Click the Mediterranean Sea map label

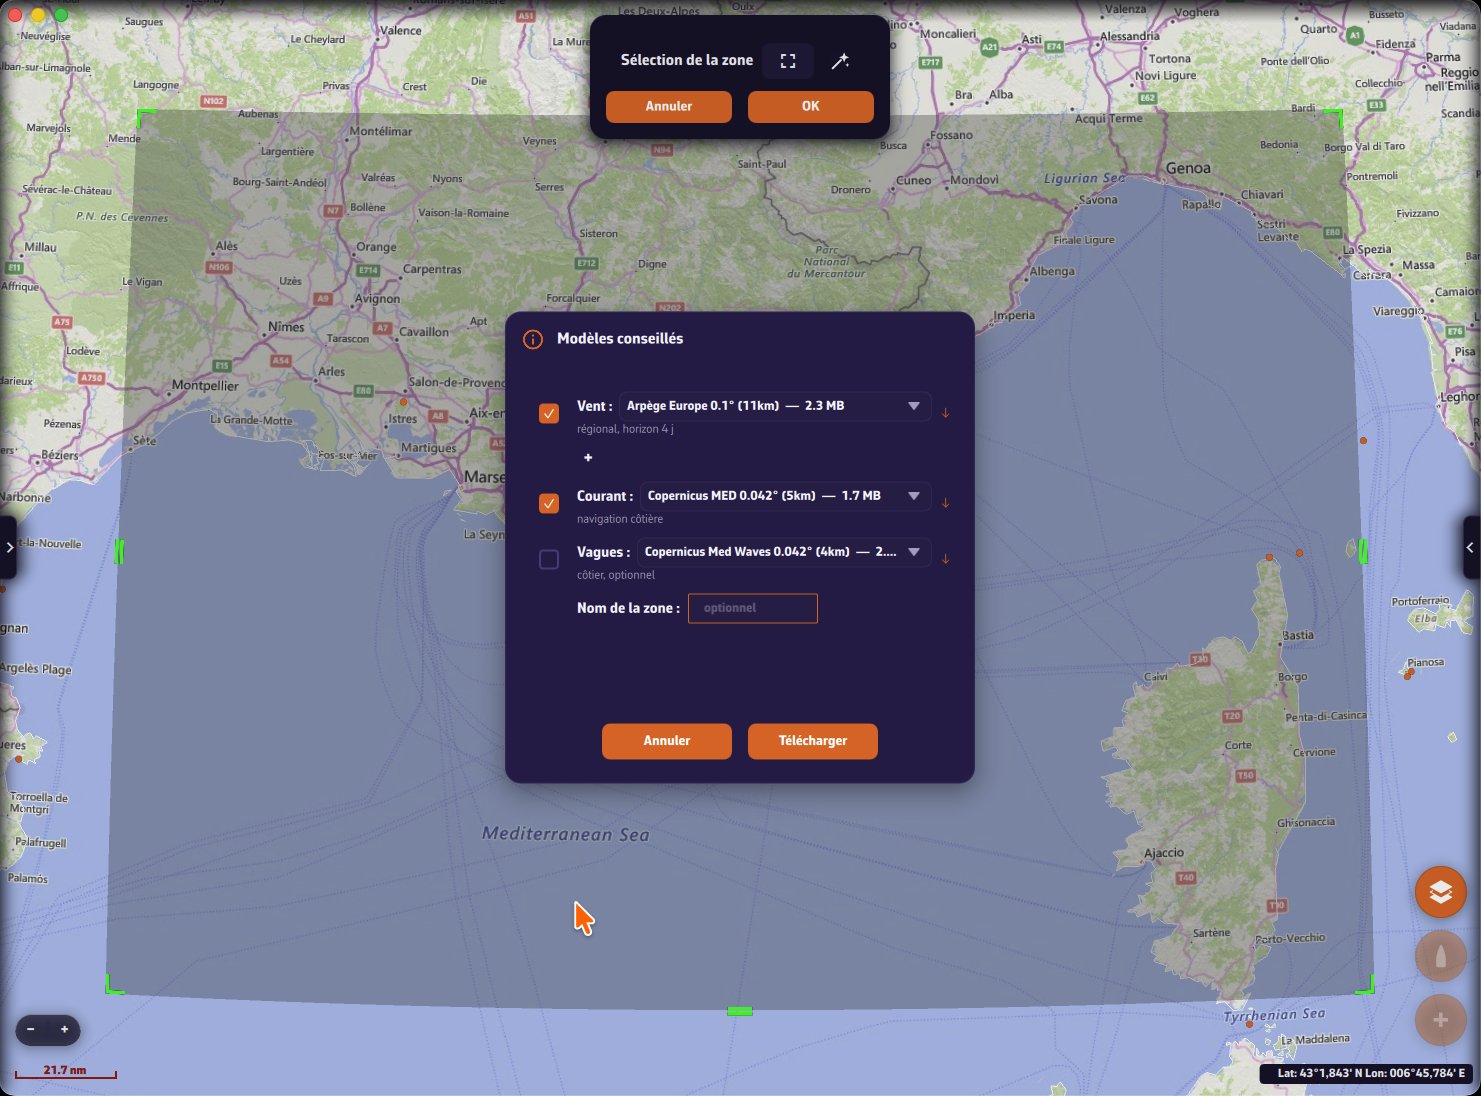pos(566,834)
